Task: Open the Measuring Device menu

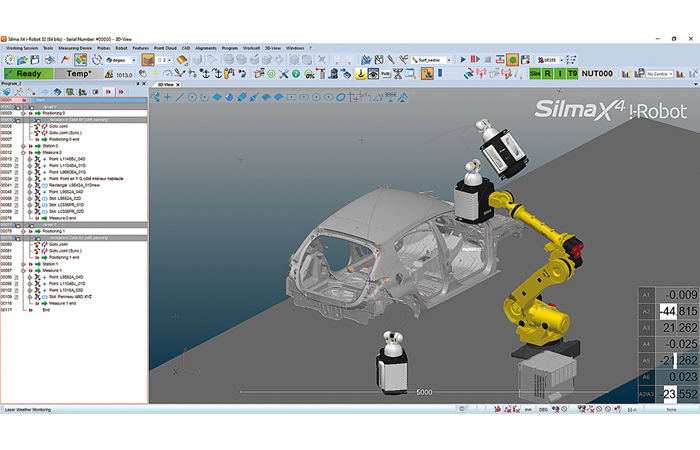Action: 75,48
